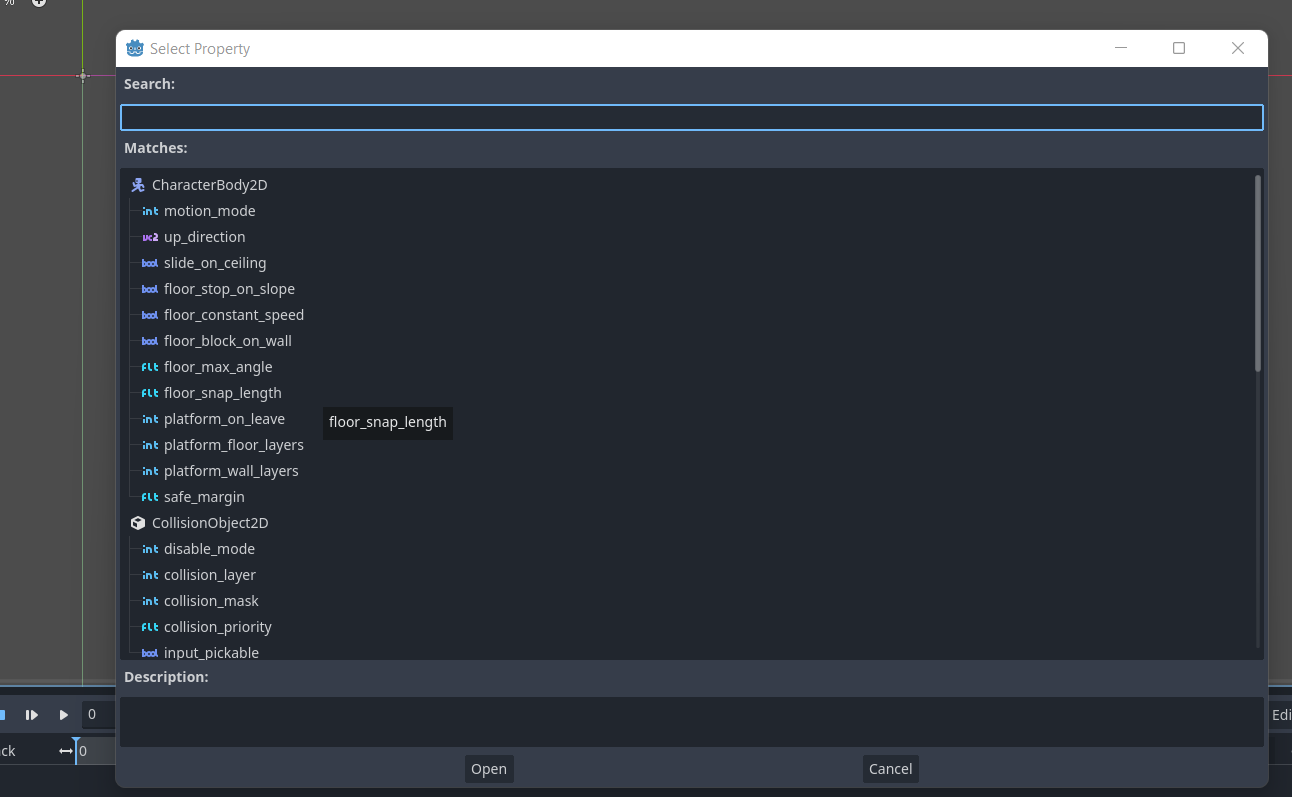Click the Edit label on right edge
The width and height of the screenshot is (1292, 797).
point(1281,714)
